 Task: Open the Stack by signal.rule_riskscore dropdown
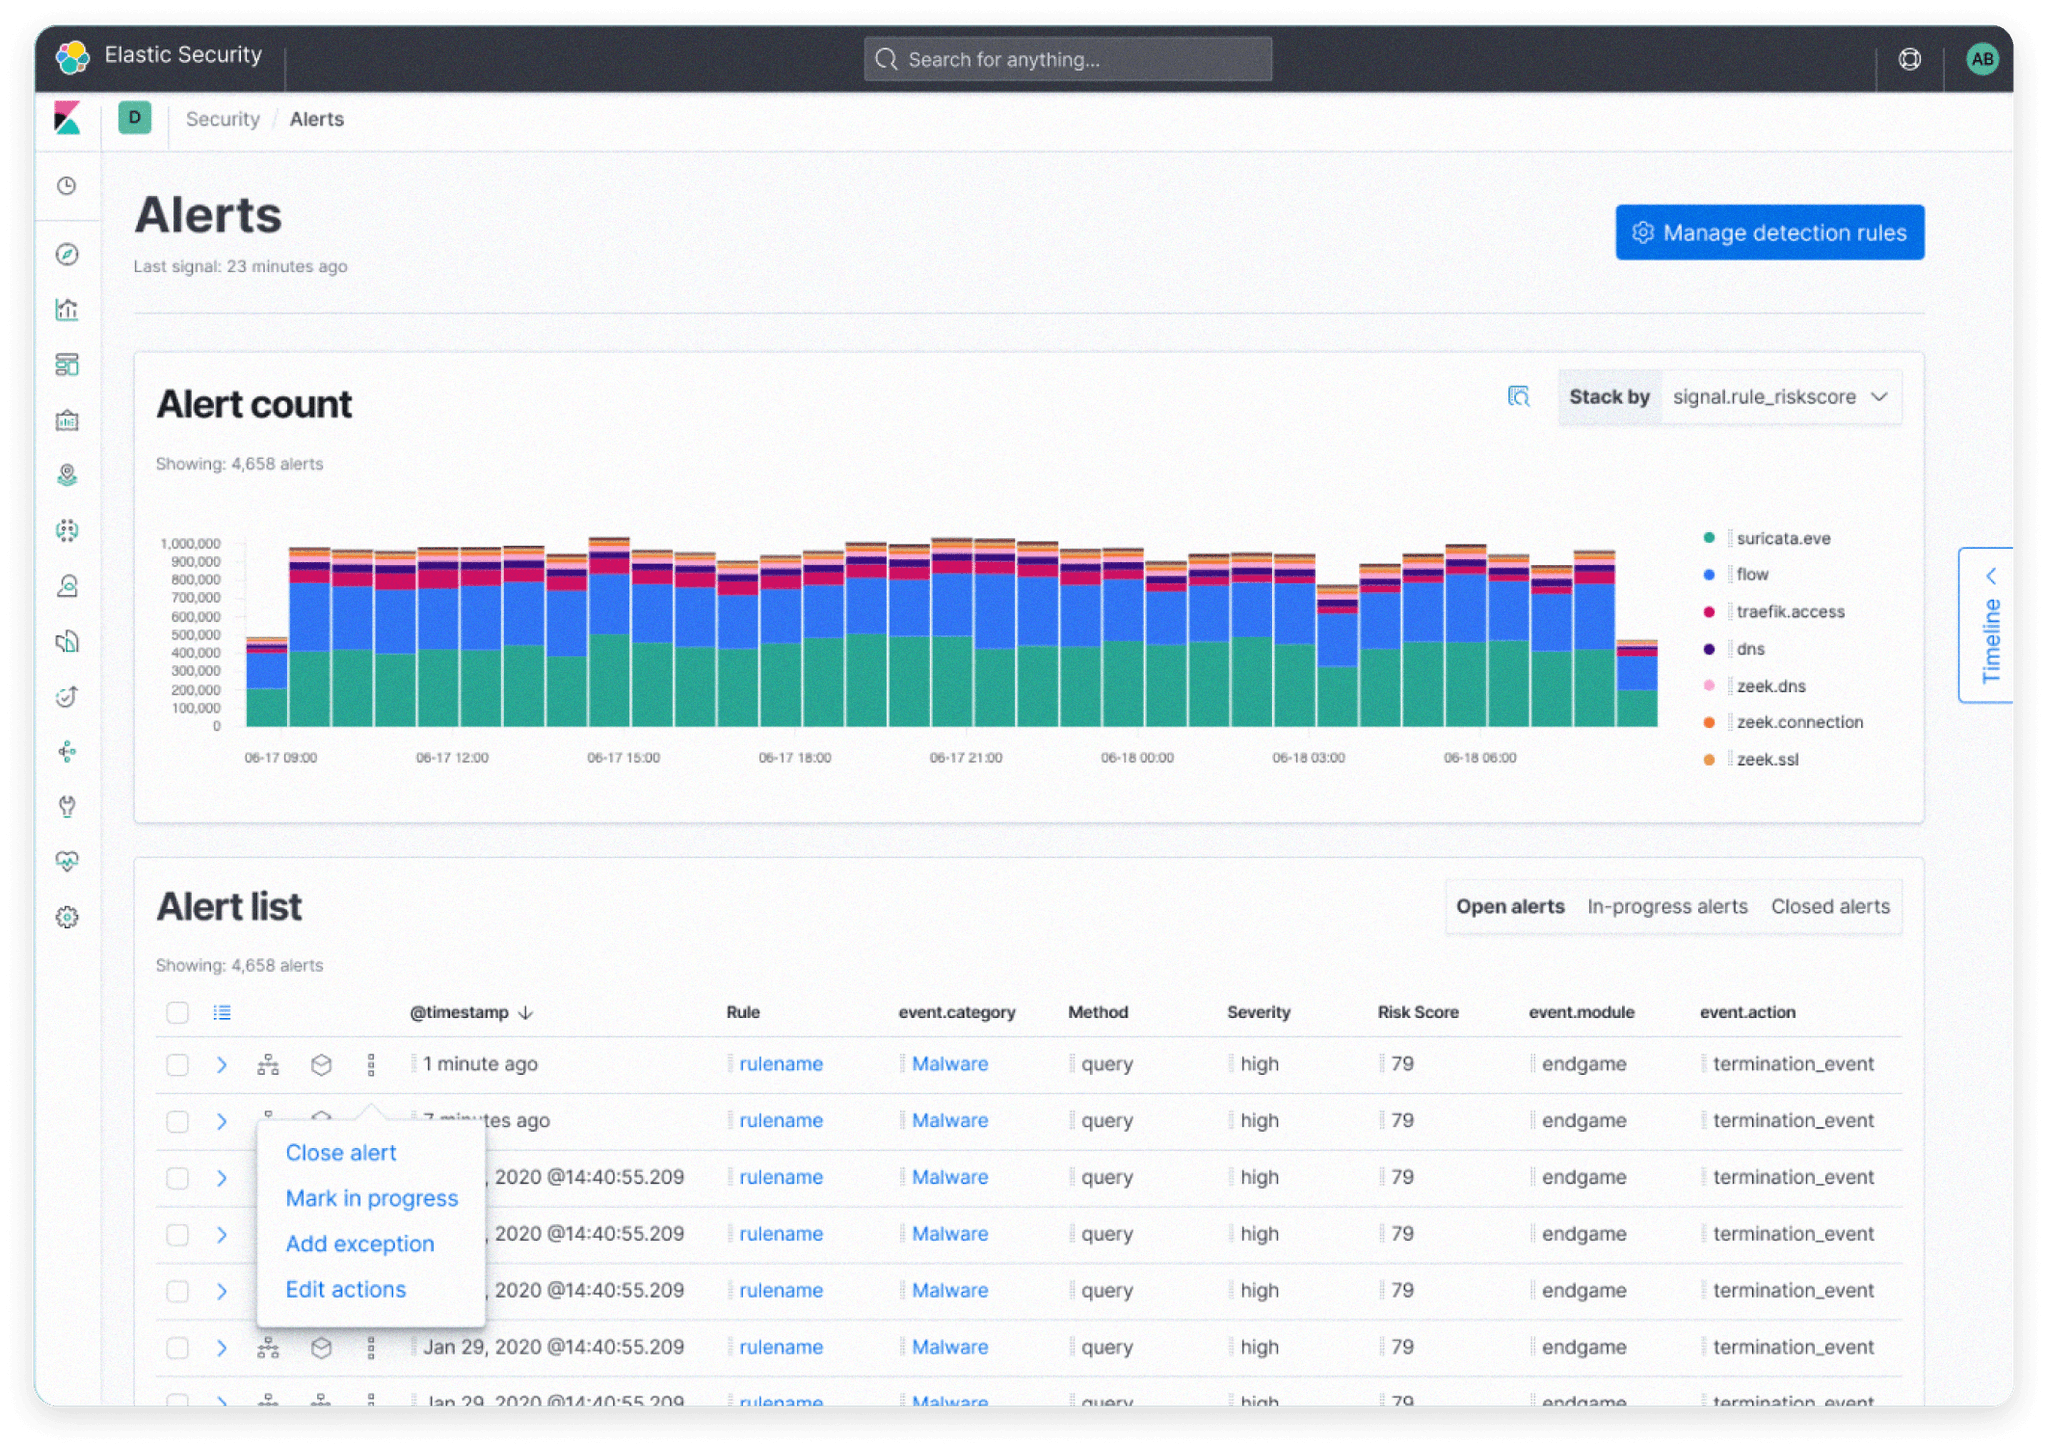pos(1779,397)
